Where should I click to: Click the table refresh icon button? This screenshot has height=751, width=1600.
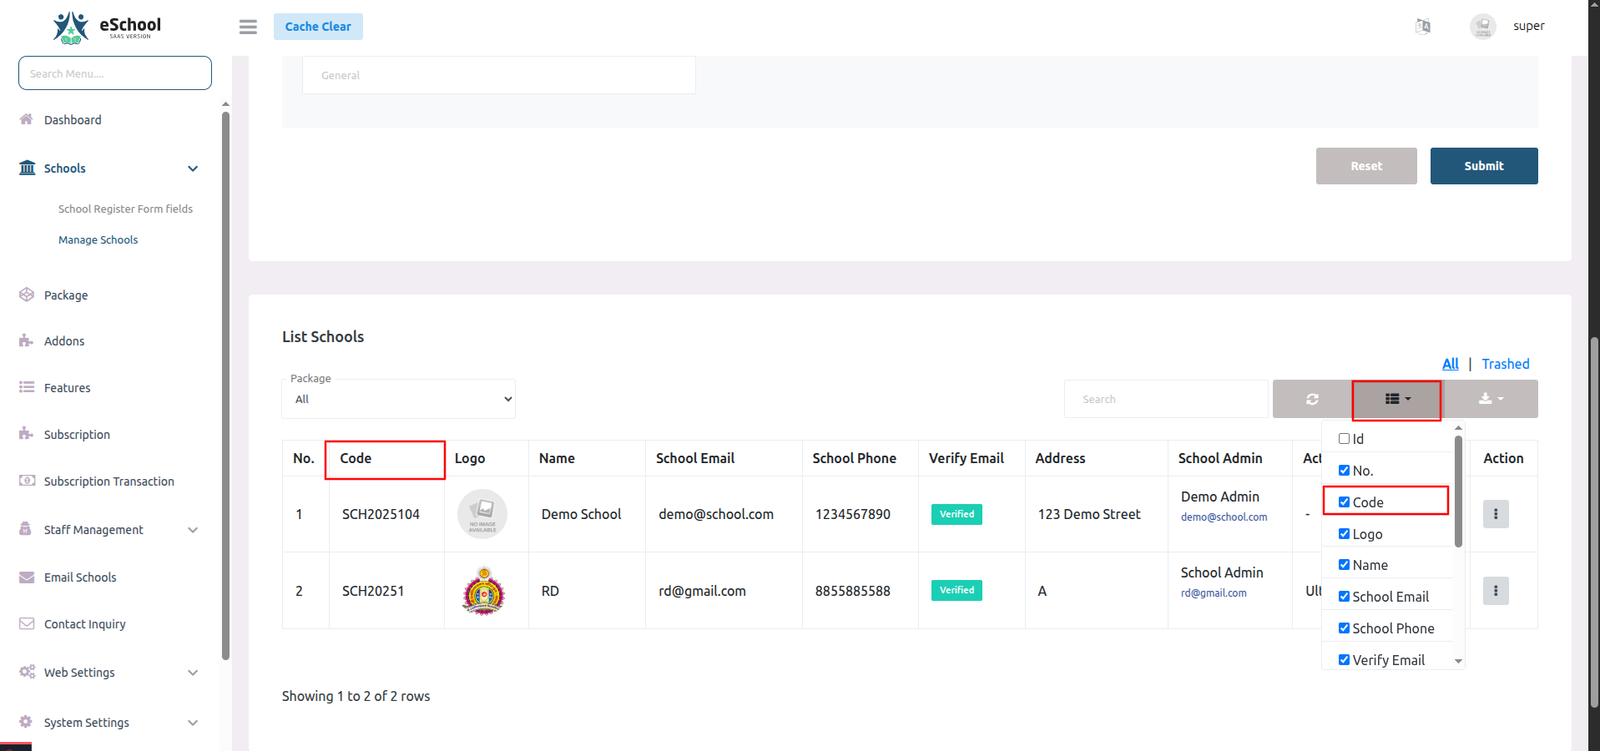click(1312, 399)
